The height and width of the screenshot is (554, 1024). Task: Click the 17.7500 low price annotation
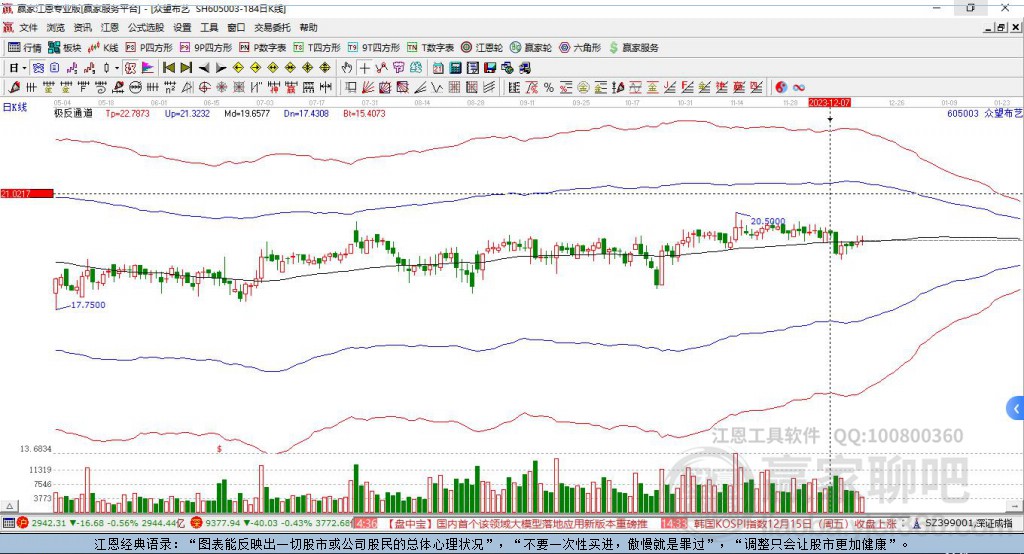pos(88,304)
